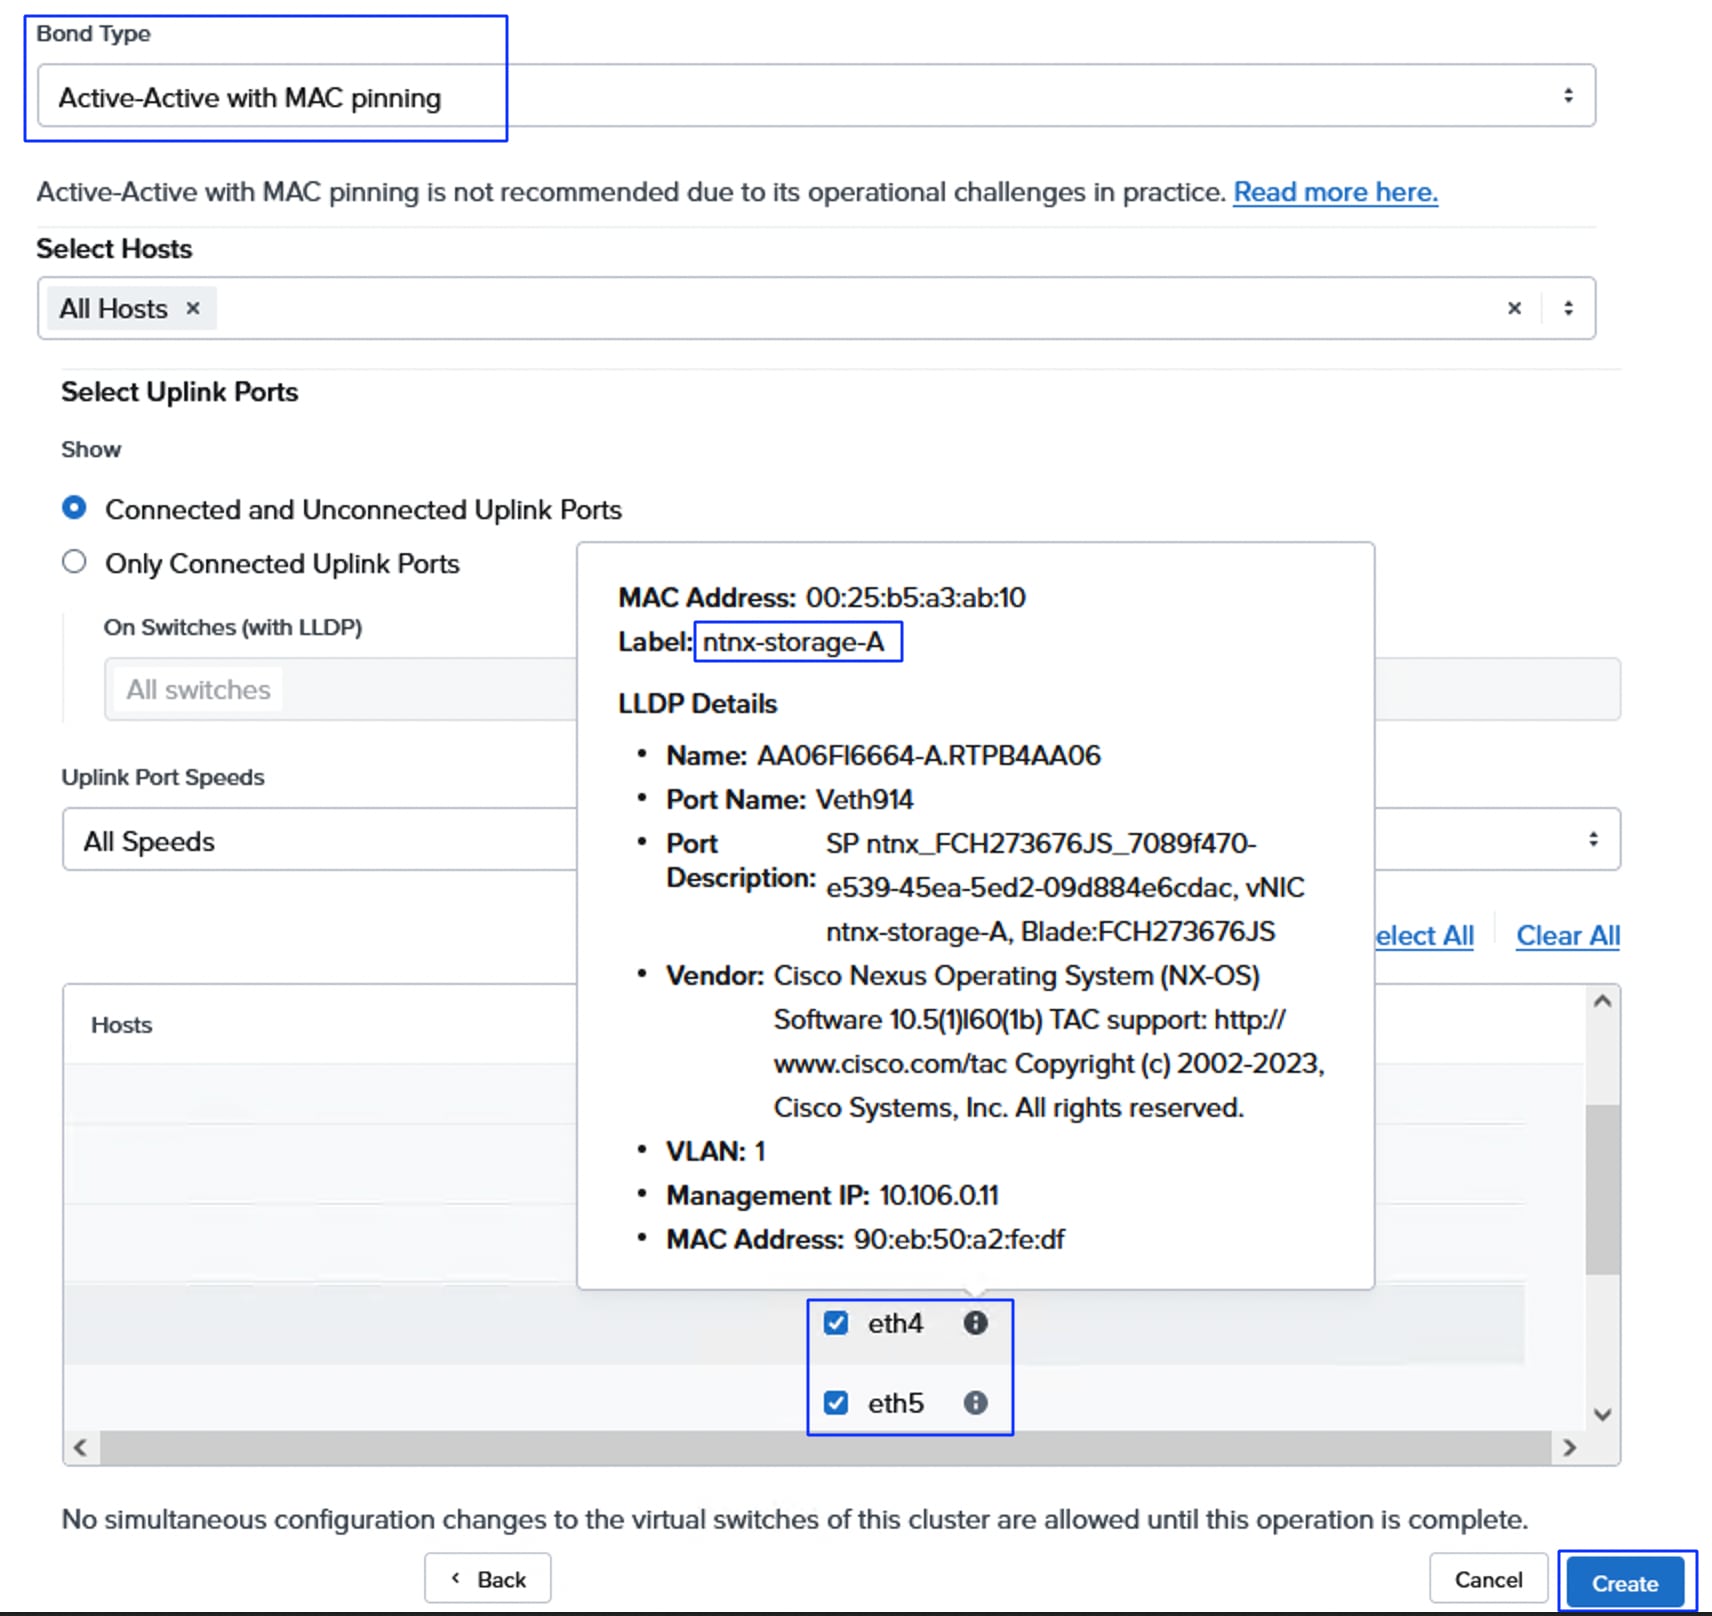Remove the All Hosts chip

(x=193, y=308)
